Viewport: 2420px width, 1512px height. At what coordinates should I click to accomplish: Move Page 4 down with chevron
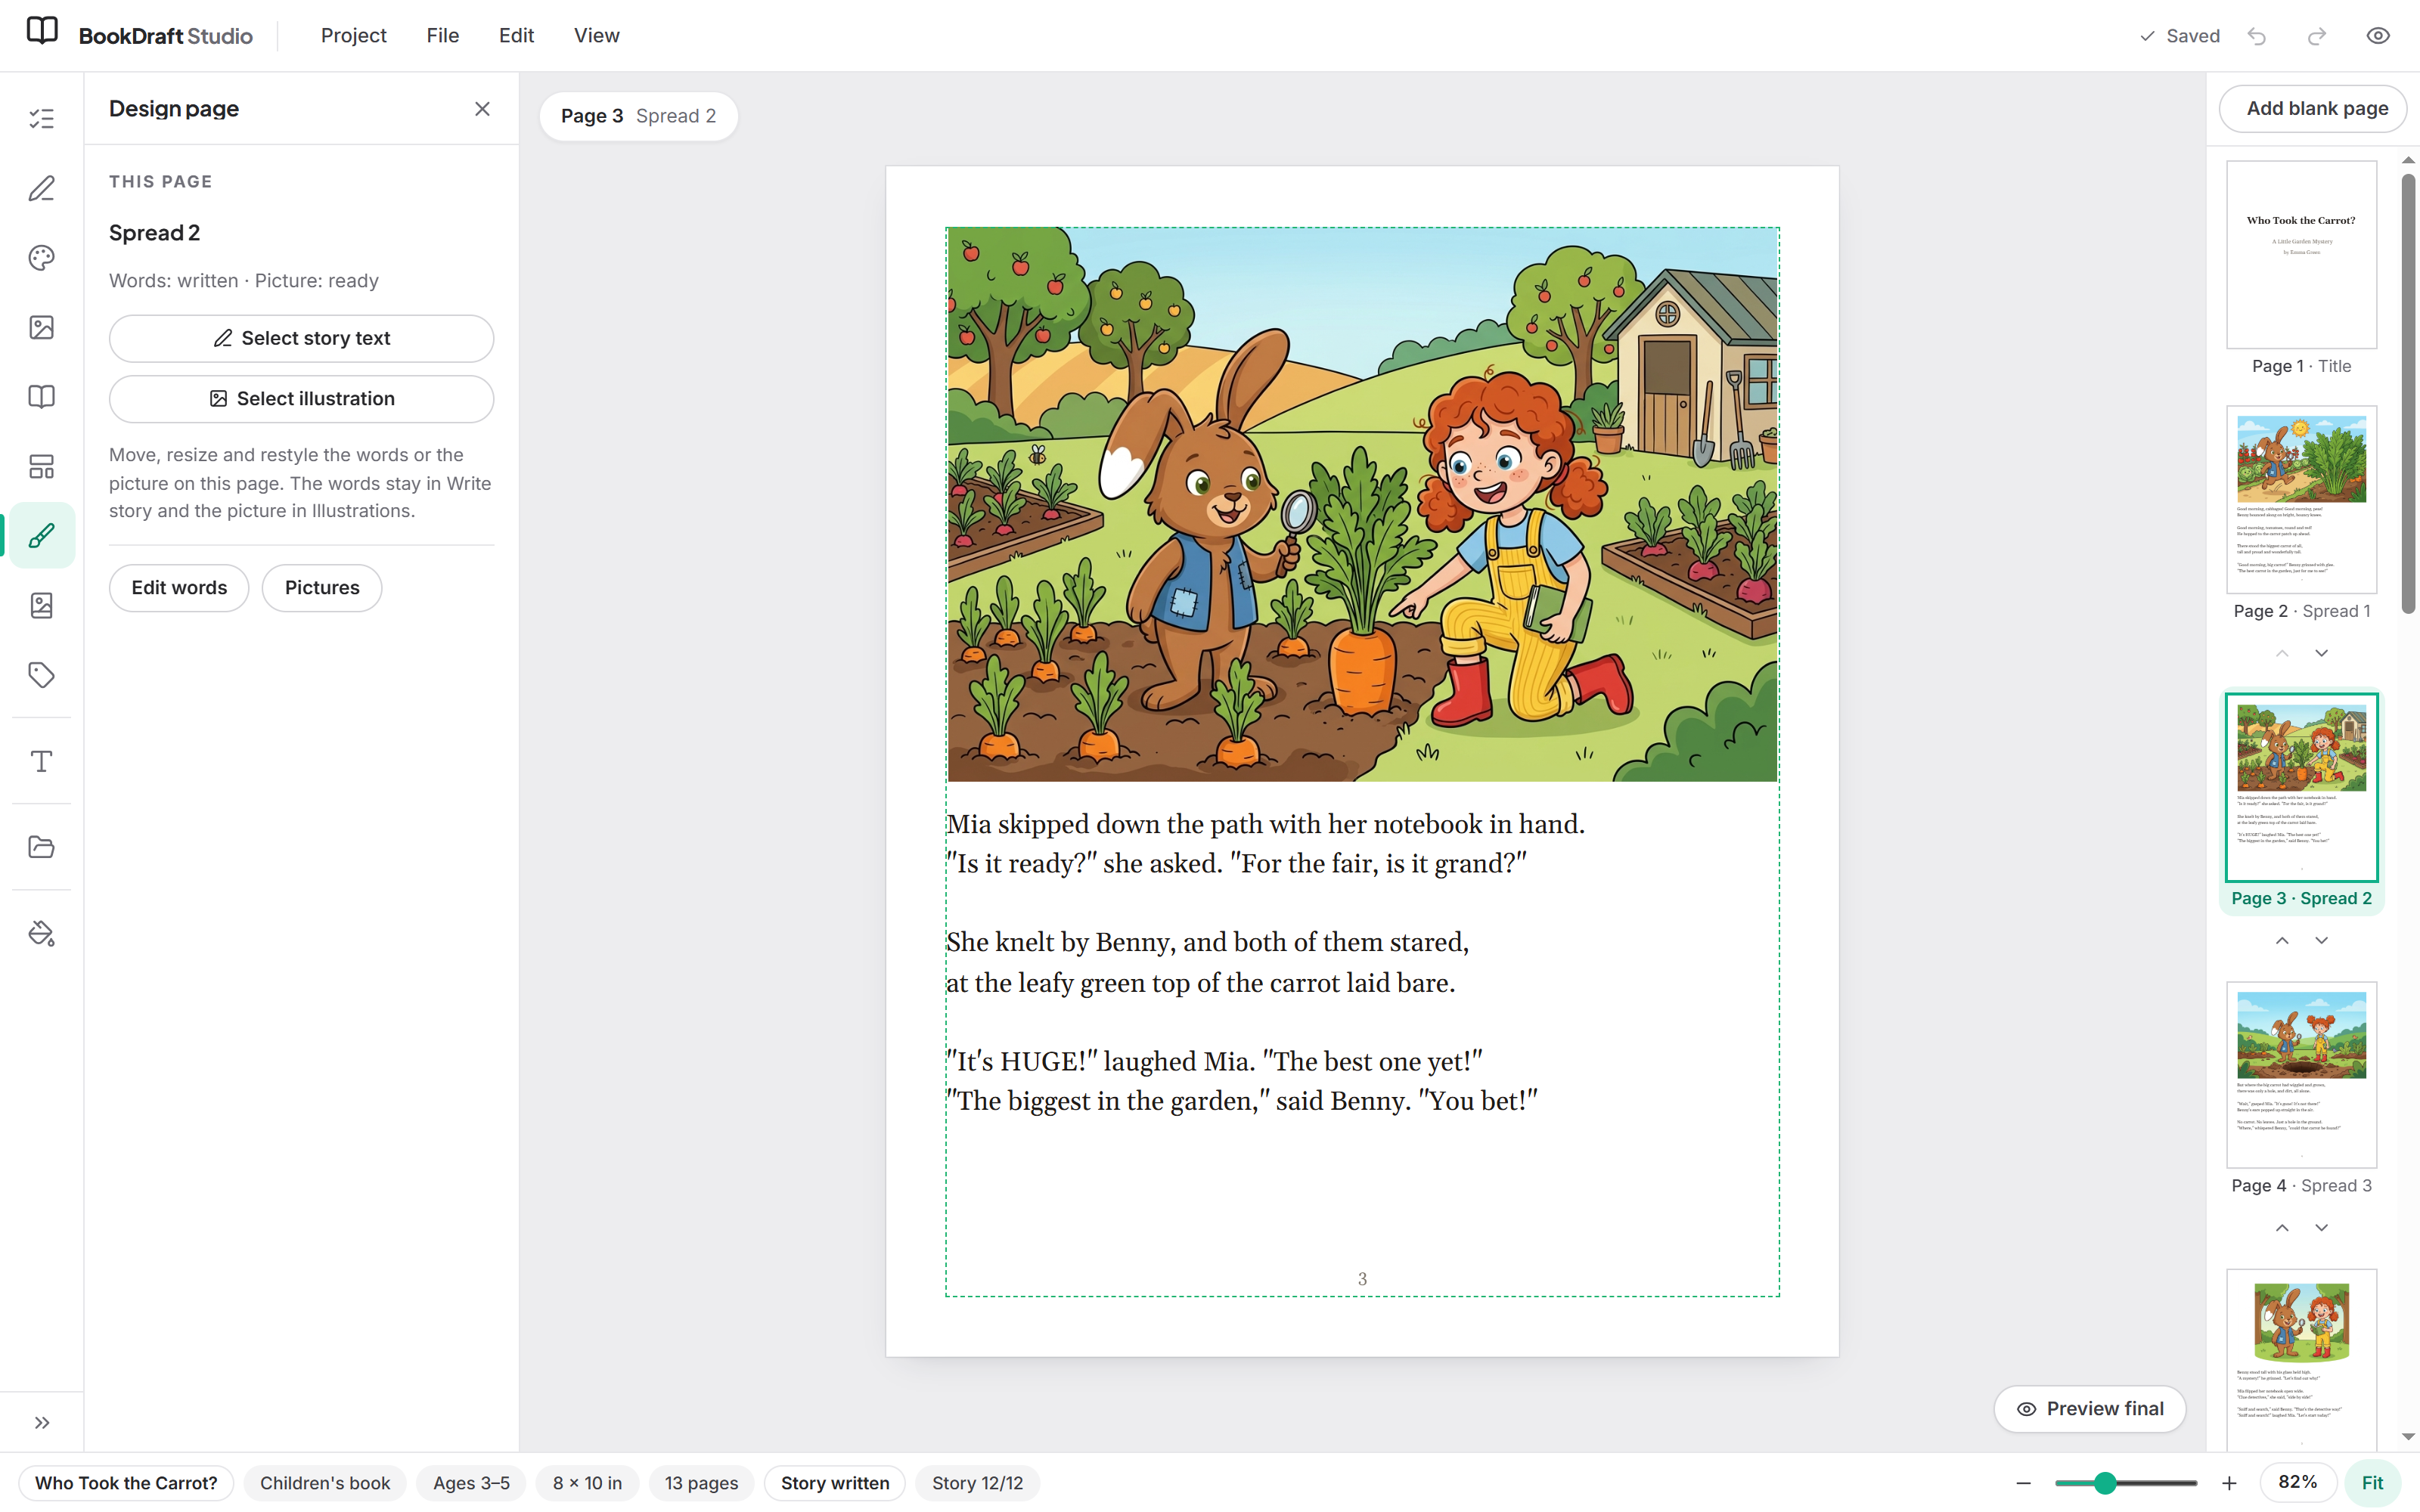click(2322, 1228)
